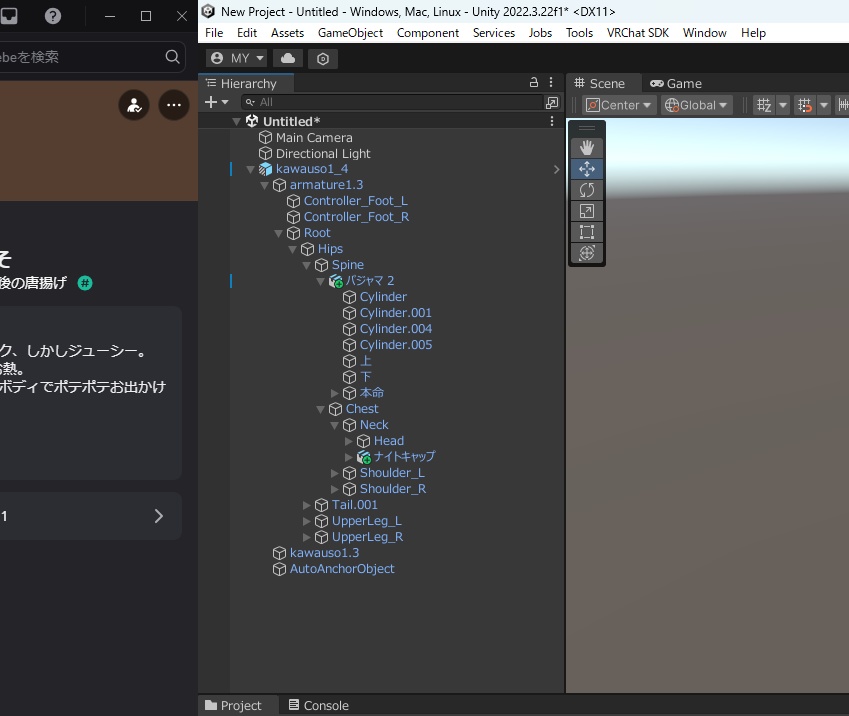
Task: Expand the 本命 object
Action: [335, 393]
